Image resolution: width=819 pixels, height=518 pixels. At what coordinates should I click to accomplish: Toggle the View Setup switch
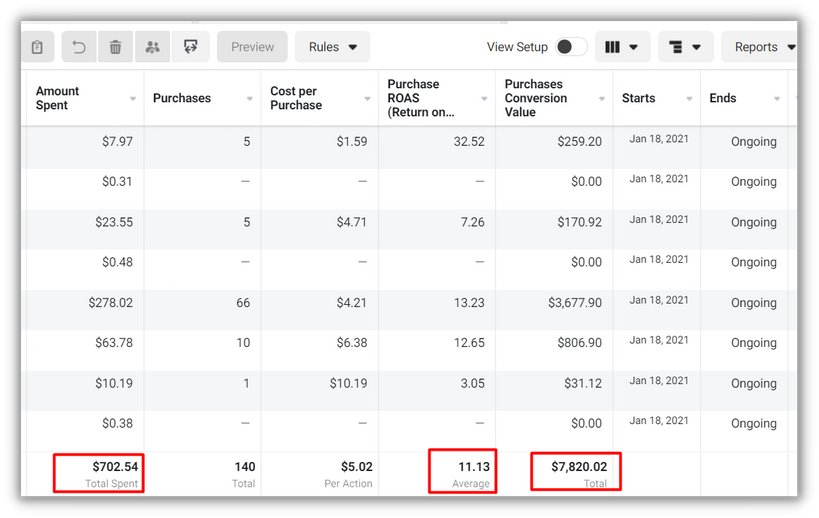[571, 47]
